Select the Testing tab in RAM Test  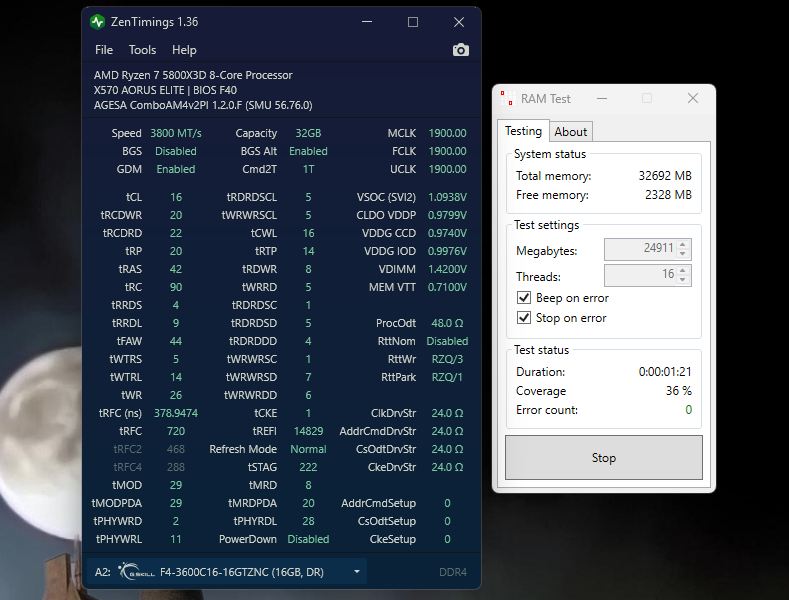click(x=523, y=131)
